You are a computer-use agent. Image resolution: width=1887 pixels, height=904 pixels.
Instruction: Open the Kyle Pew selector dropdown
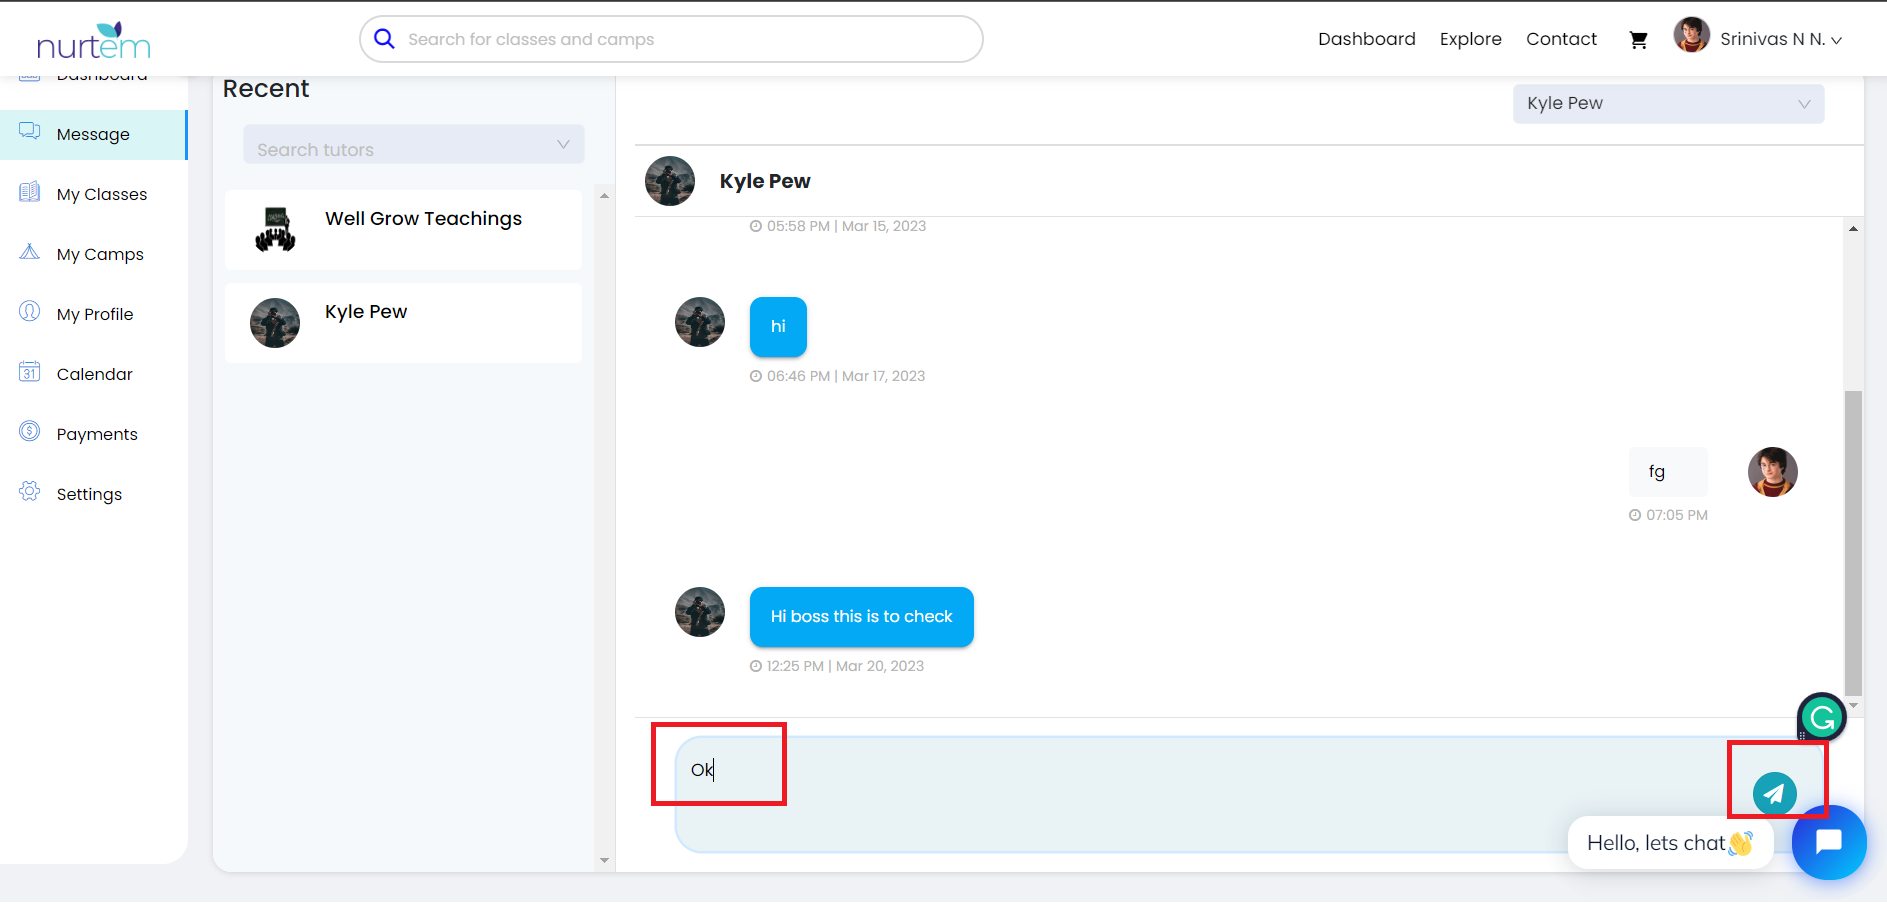1667,104
